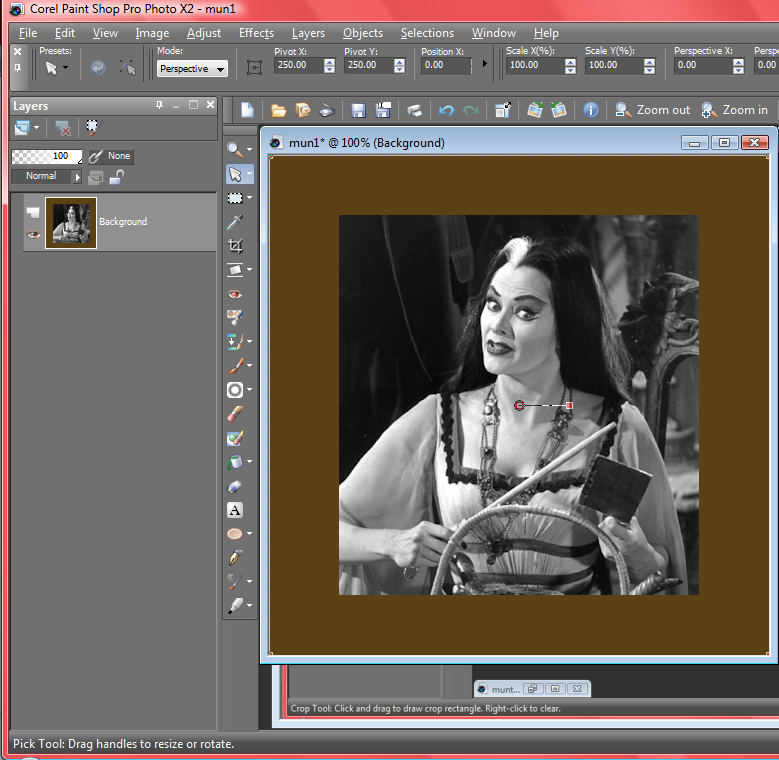Click the Save icon
This screenshot has height=760, width=779.
click(358, 110)
